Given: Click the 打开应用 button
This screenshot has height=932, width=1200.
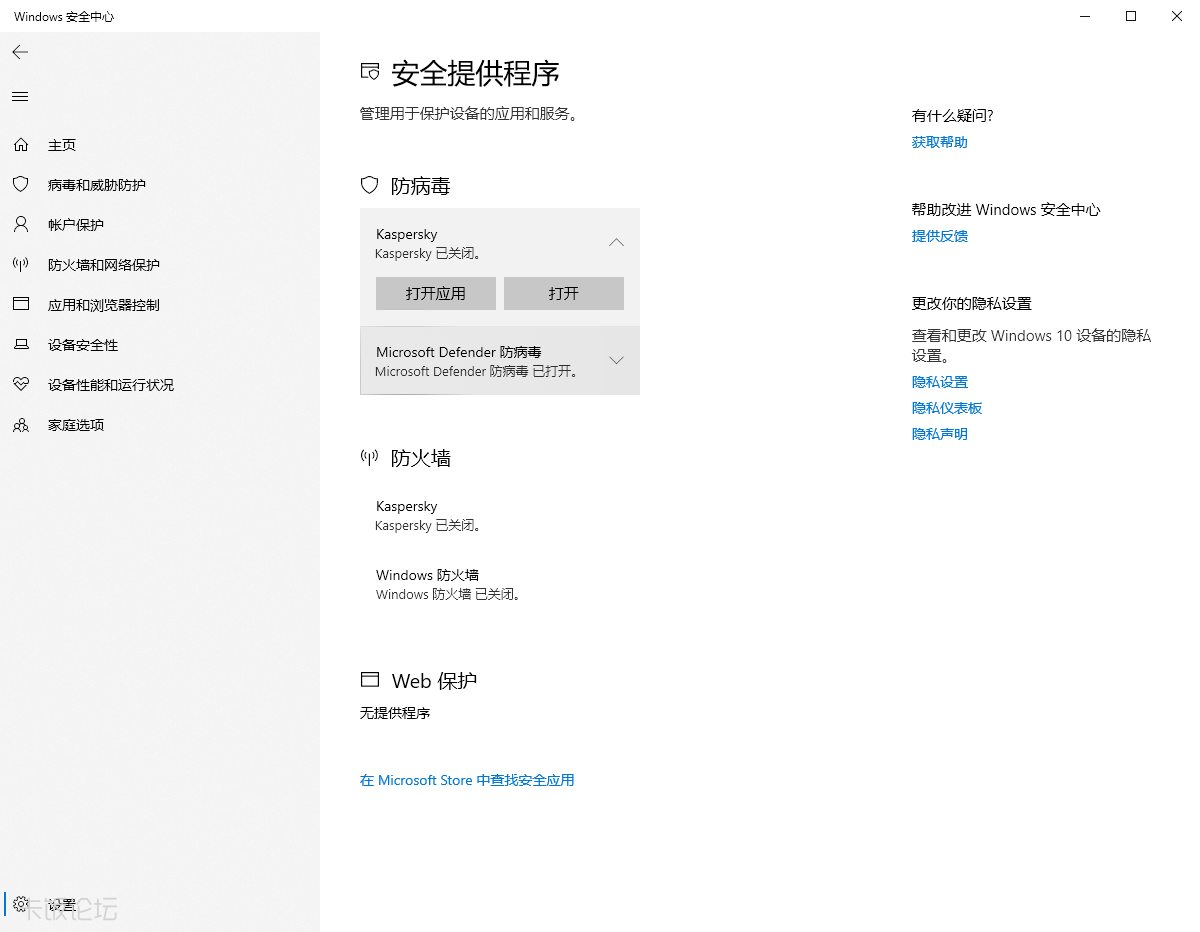Looking at the screenshot, I should pyautogui.click(x=436, y=293).
